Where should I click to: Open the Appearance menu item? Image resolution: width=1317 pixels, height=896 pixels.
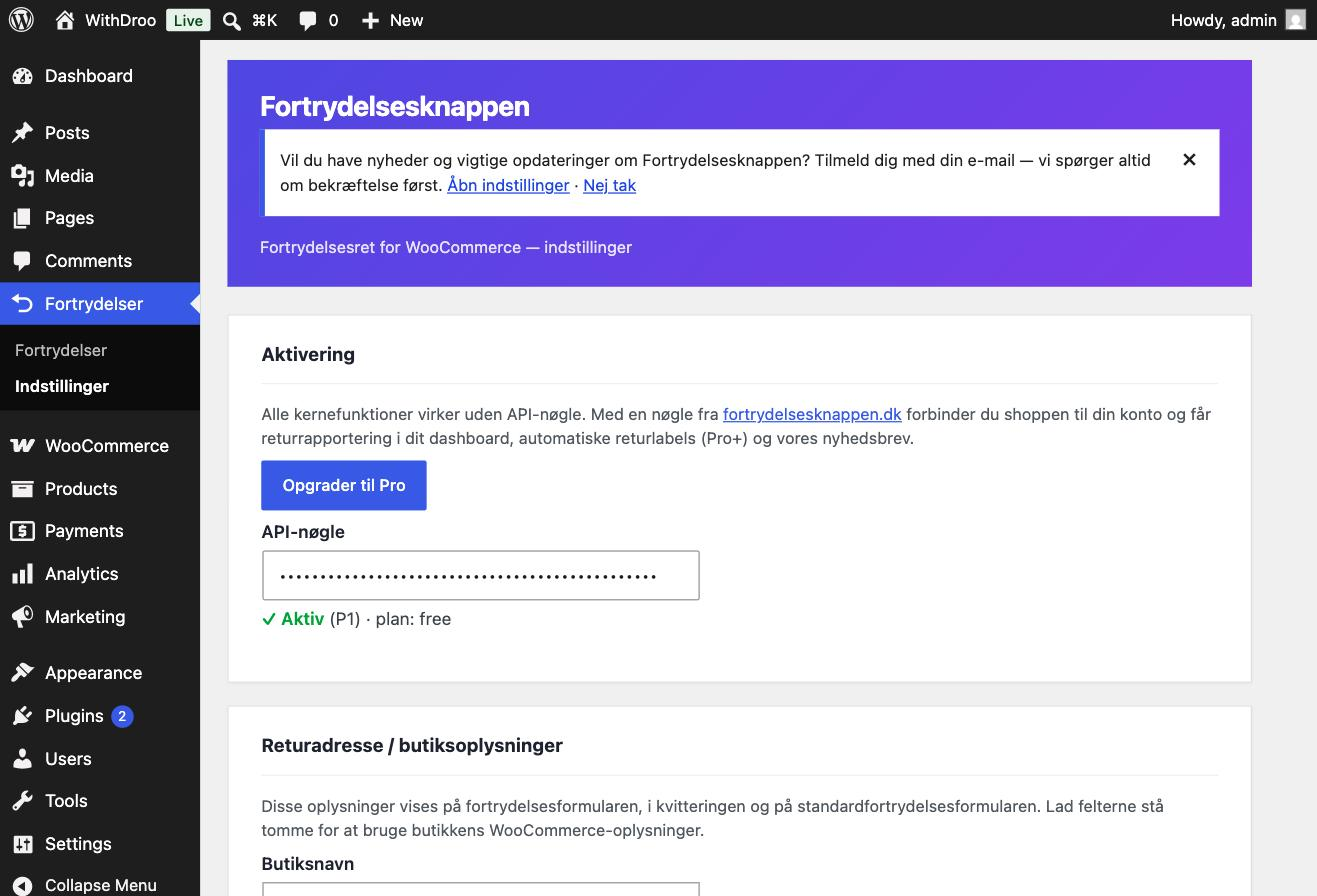[x=100, y=673]
